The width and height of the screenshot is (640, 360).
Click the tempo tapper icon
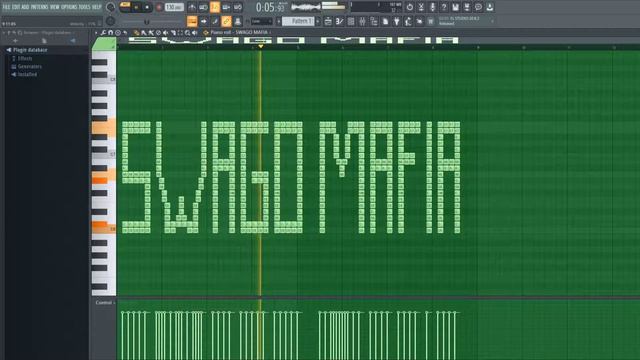(408, 21)
